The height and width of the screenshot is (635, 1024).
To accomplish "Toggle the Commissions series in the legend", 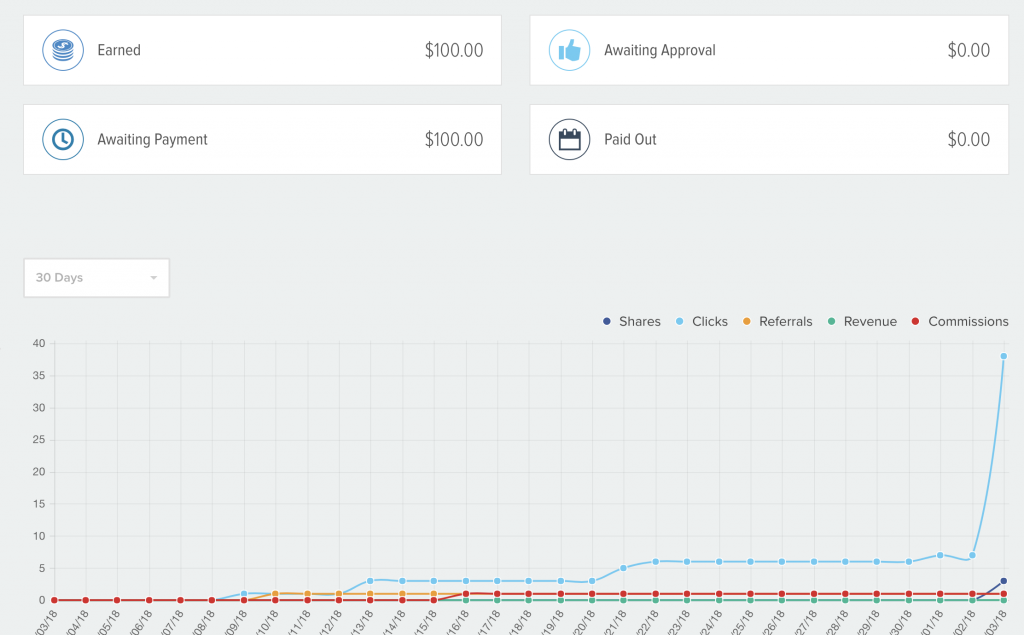I will pyautogui.click(x=960, y=321).
